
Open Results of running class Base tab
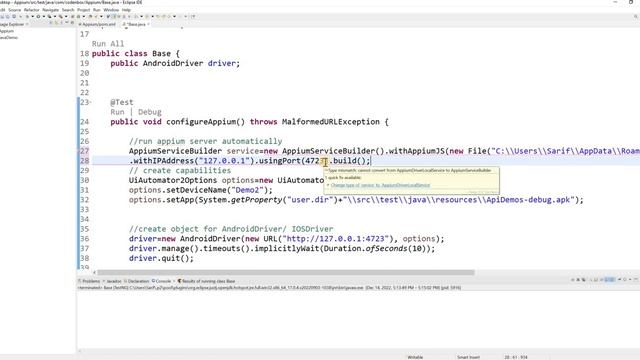(x=206, y=281)
